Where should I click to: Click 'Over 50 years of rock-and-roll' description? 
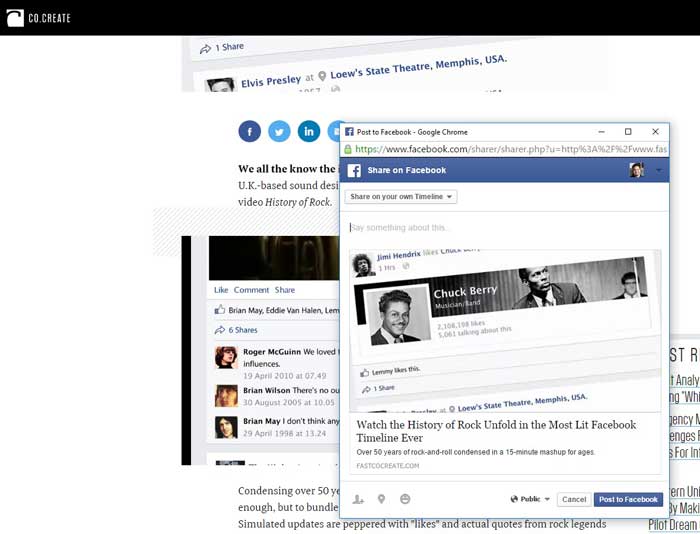(475, 452)
